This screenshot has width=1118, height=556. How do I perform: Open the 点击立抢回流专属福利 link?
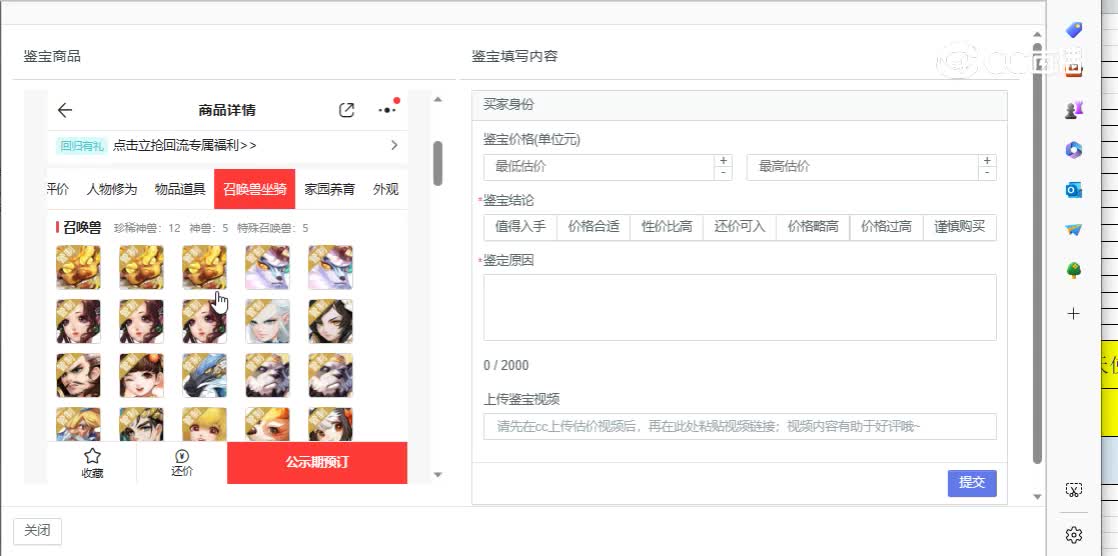coord(185,145)
